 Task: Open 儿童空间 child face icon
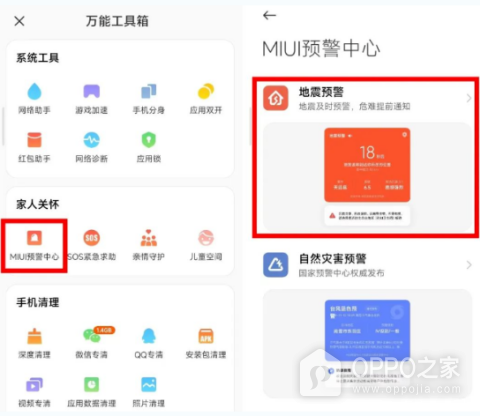(x=206, y=238)
